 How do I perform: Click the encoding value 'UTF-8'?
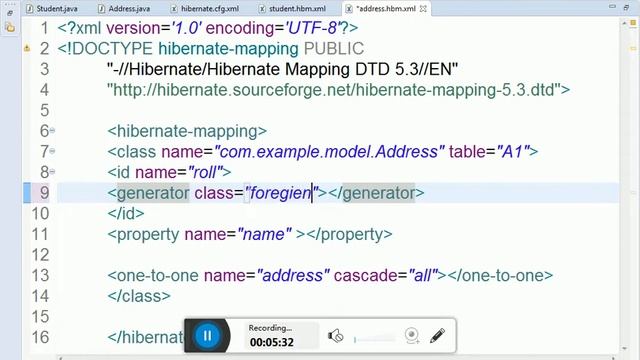[313, 28]
